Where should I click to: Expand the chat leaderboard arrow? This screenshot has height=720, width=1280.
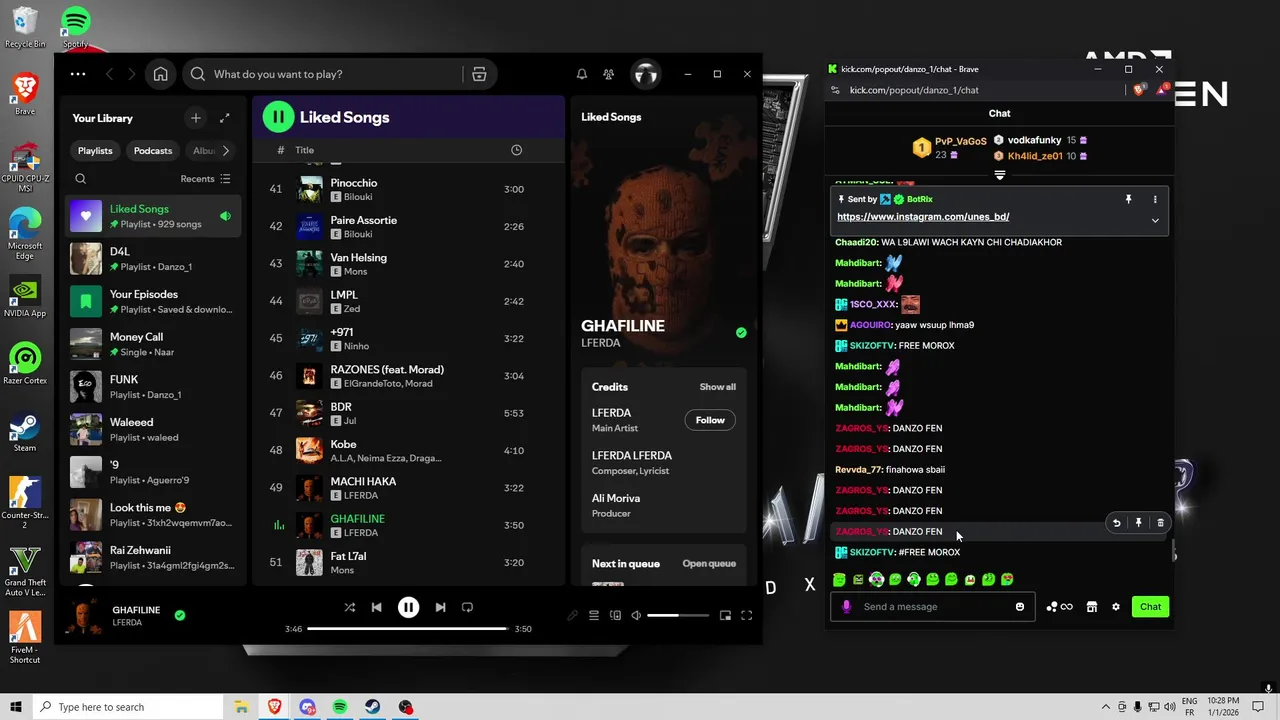999,176
